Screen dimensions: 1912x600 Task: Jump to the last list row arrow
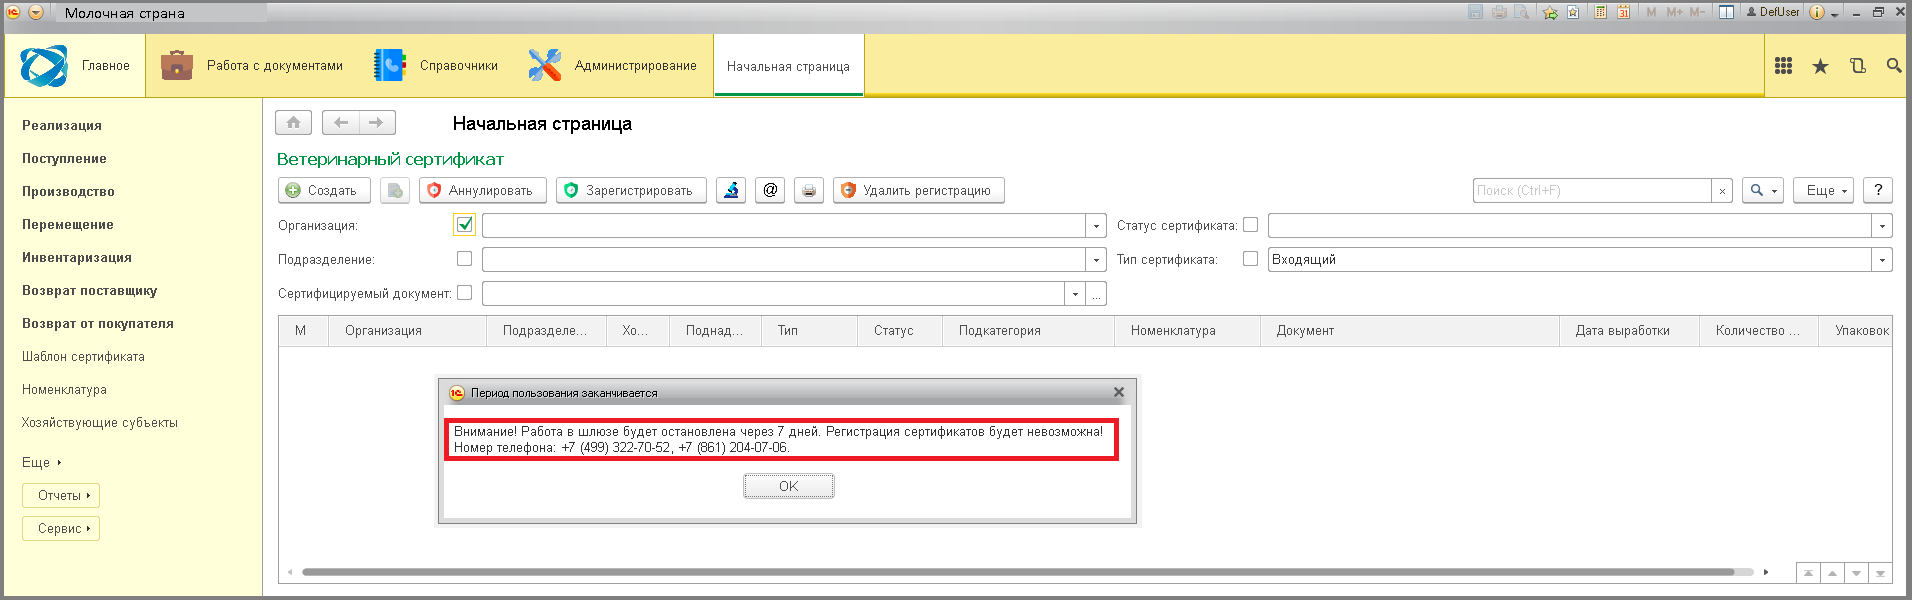[1880, 573]
